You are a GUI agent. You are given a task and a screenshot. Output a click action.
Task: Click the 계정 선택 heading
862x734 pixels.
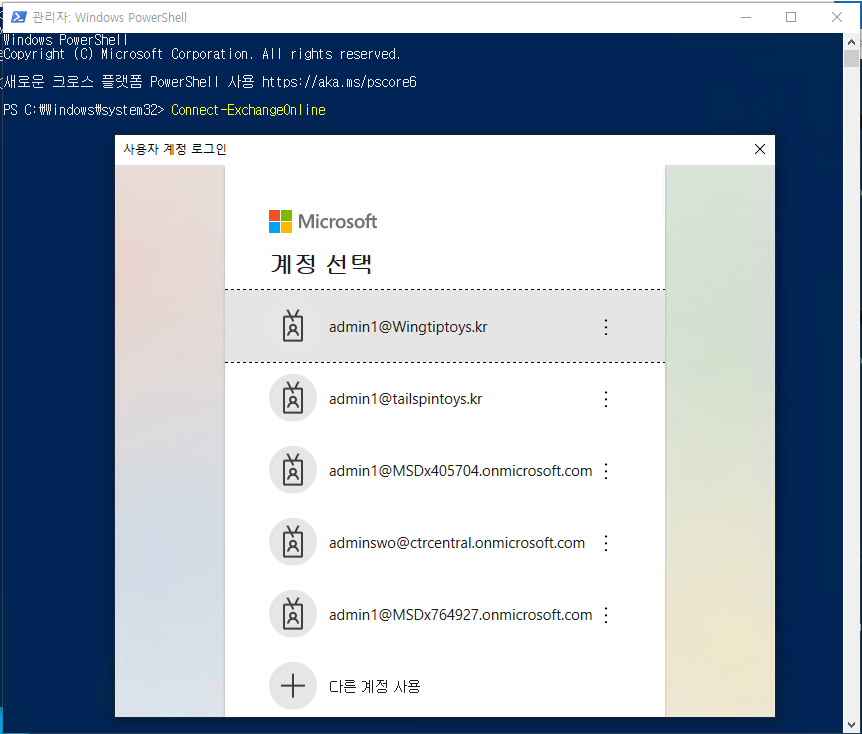(322, 264)
